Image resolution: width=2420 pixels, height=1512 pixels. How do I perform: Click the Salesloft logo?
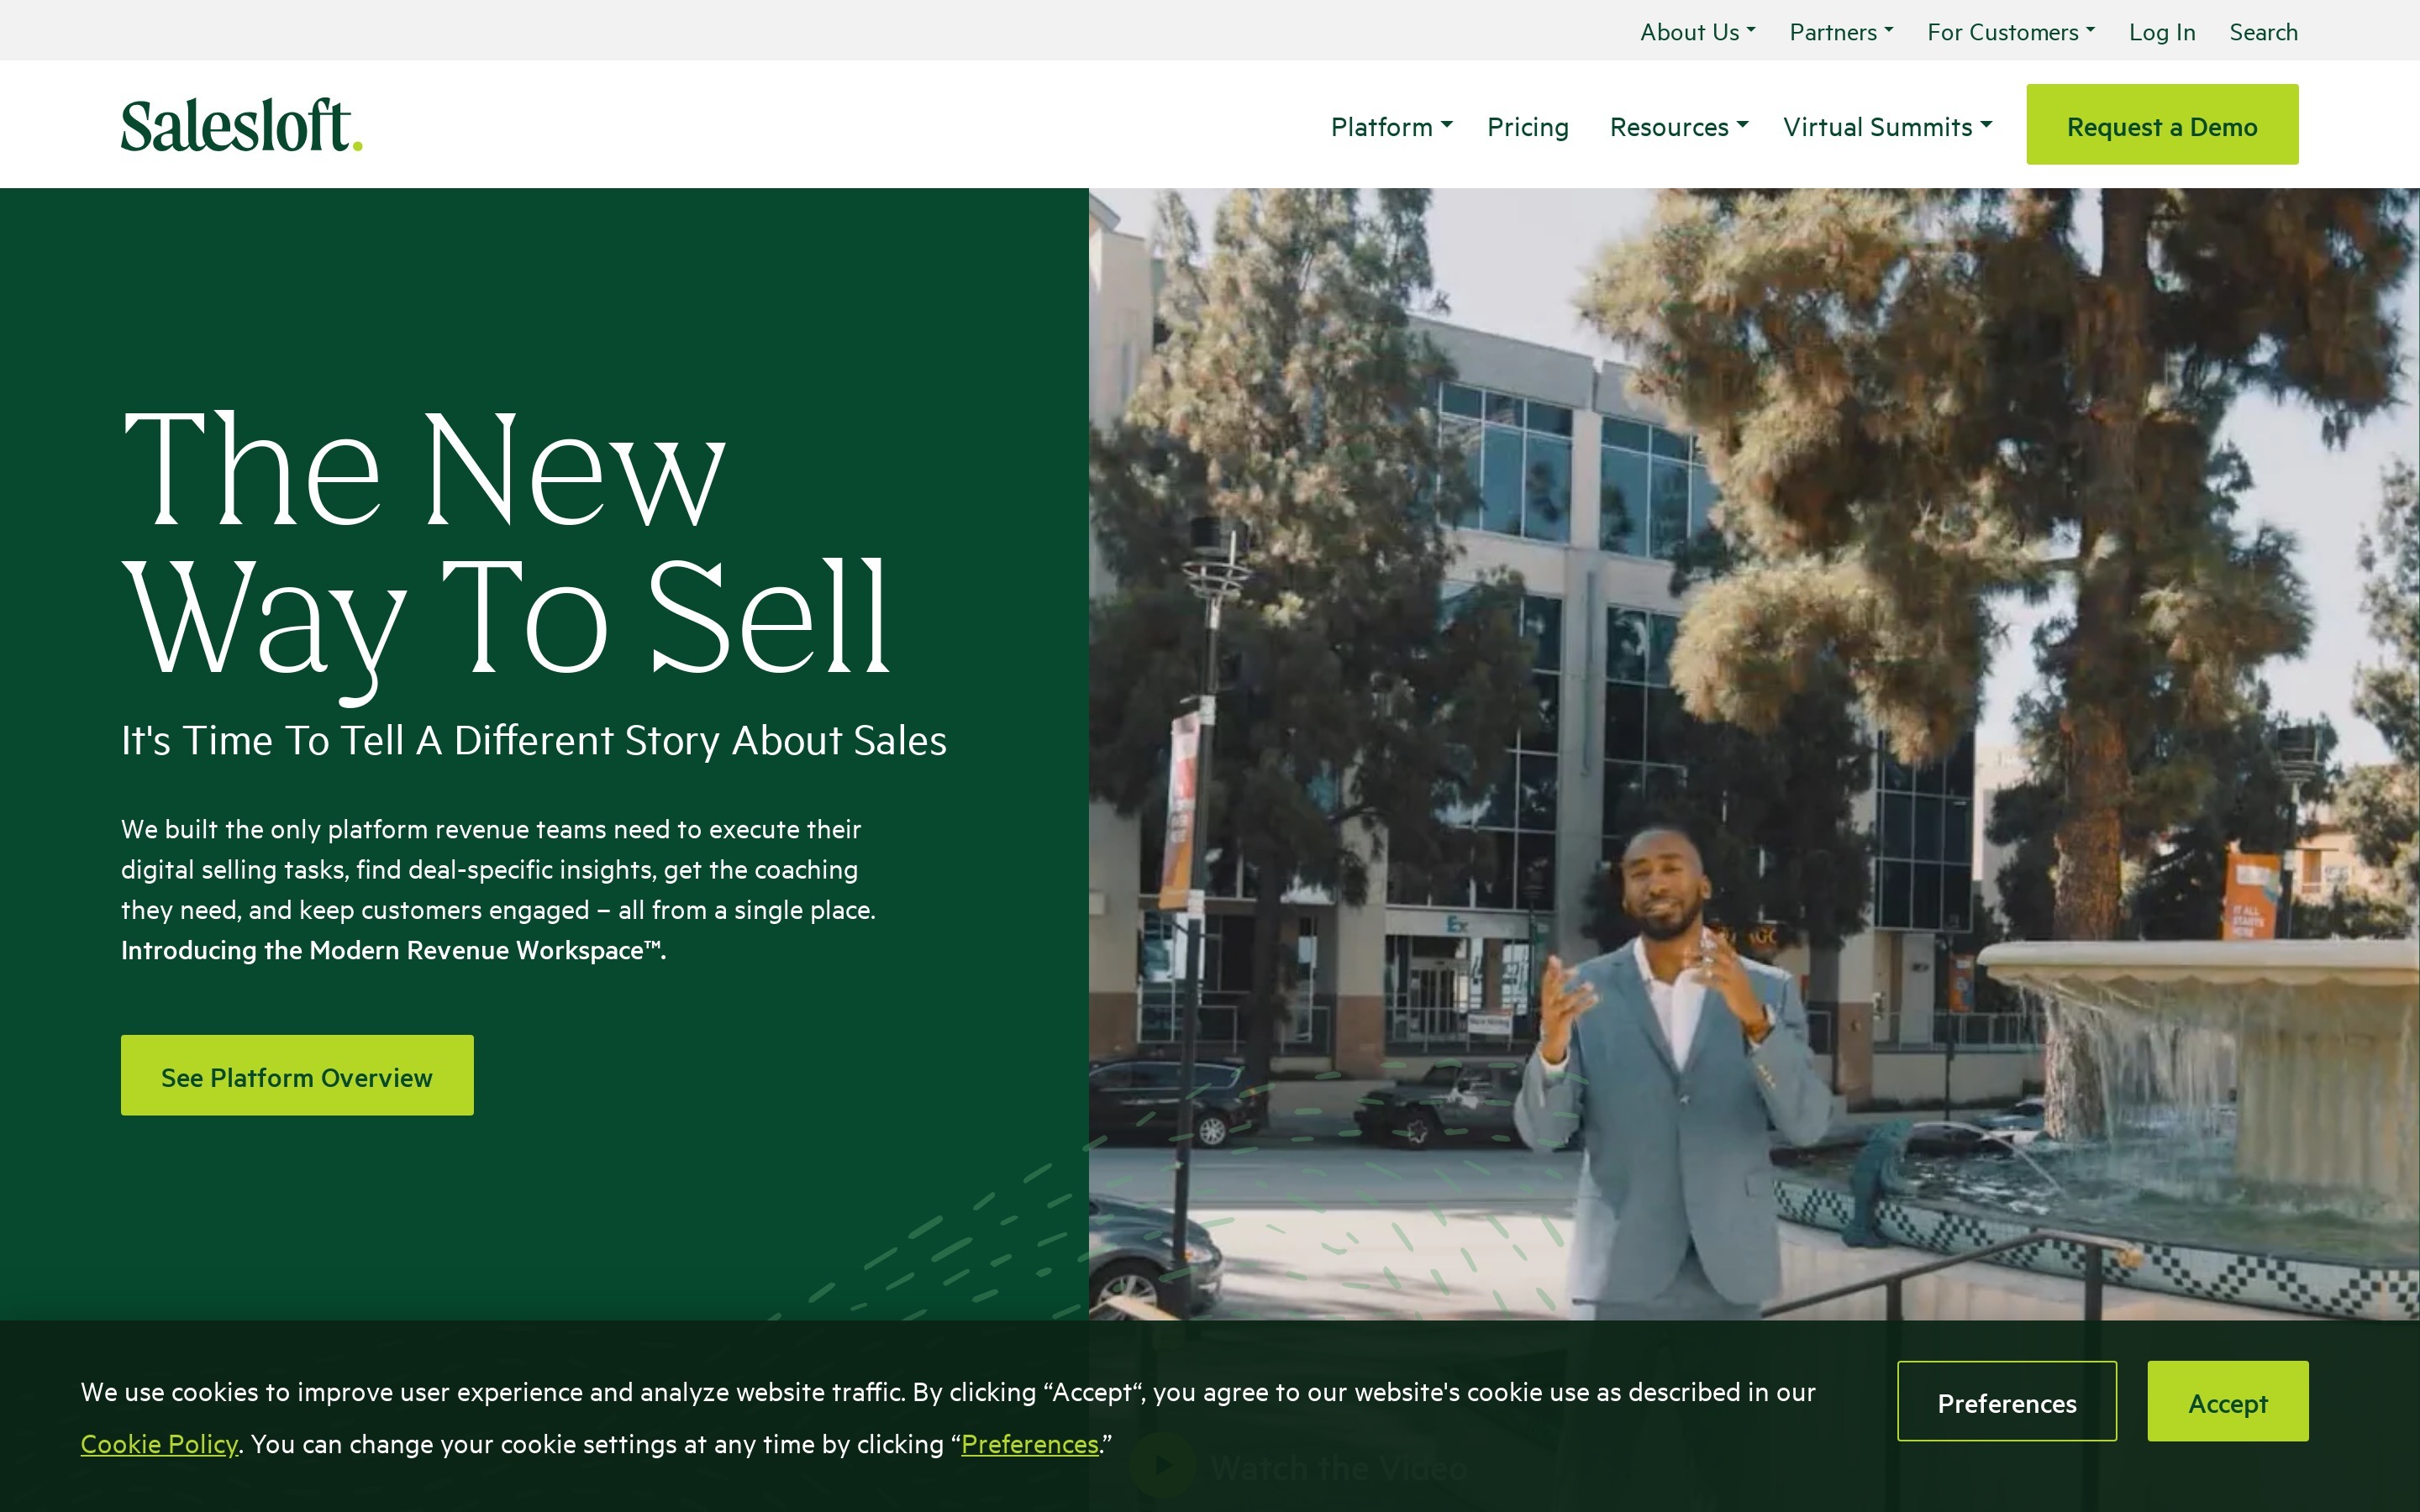click(241, 126)
